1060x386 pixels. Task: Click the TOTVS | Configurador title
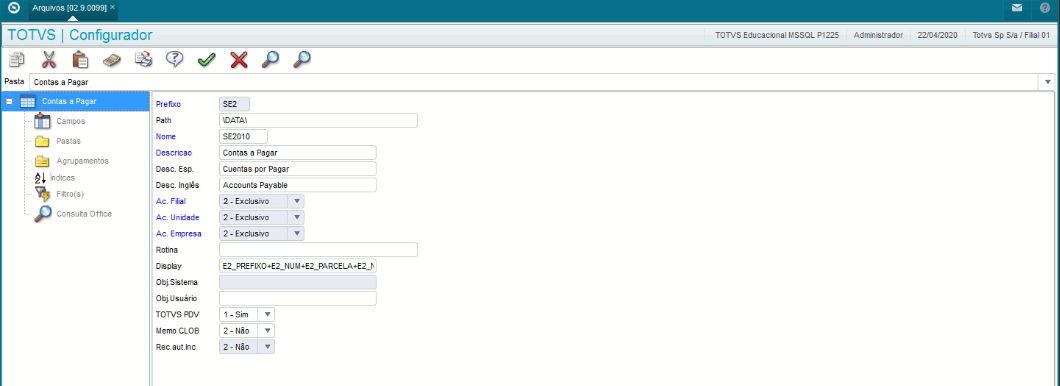[x=80, y=35]
